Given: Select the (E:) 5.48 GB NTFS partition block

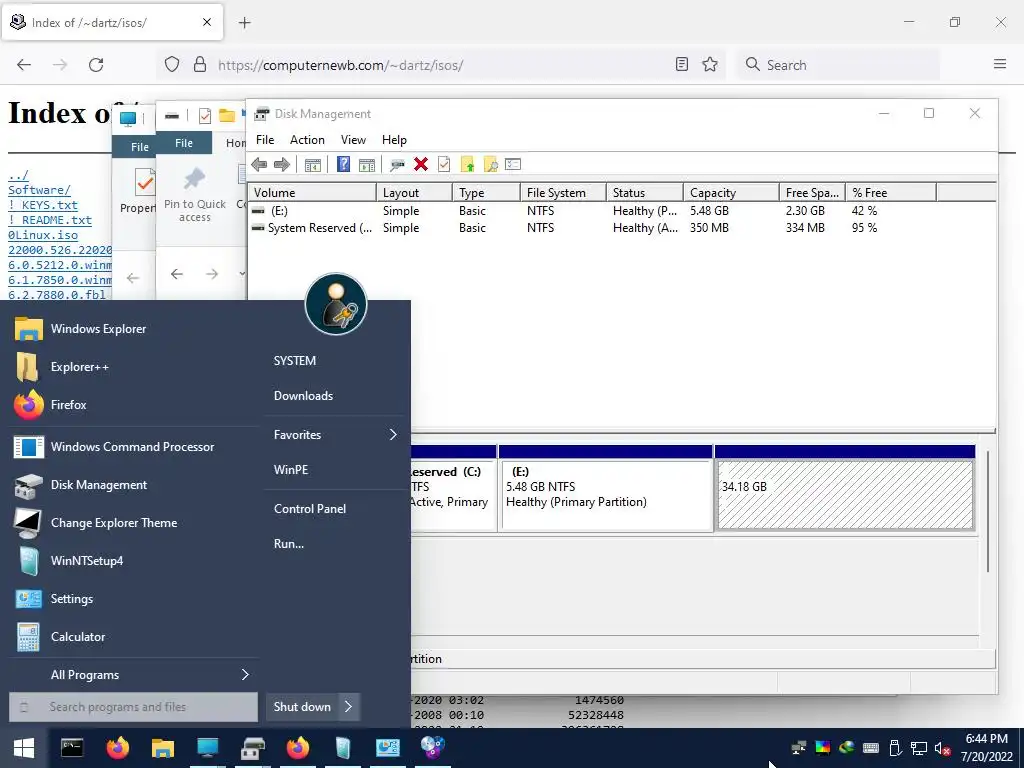Looking at the screenshot, I should [605, 495].
